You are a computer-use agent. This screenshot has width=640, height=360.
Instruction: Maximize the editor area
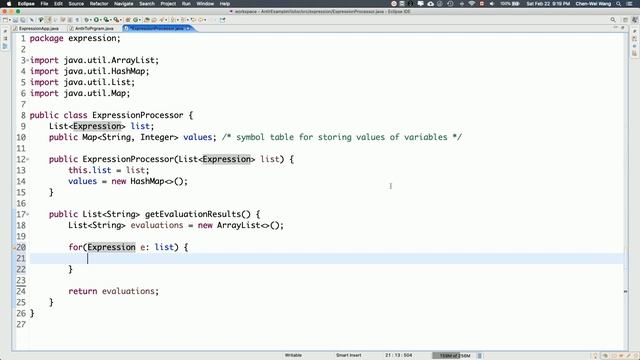point(622,28)
